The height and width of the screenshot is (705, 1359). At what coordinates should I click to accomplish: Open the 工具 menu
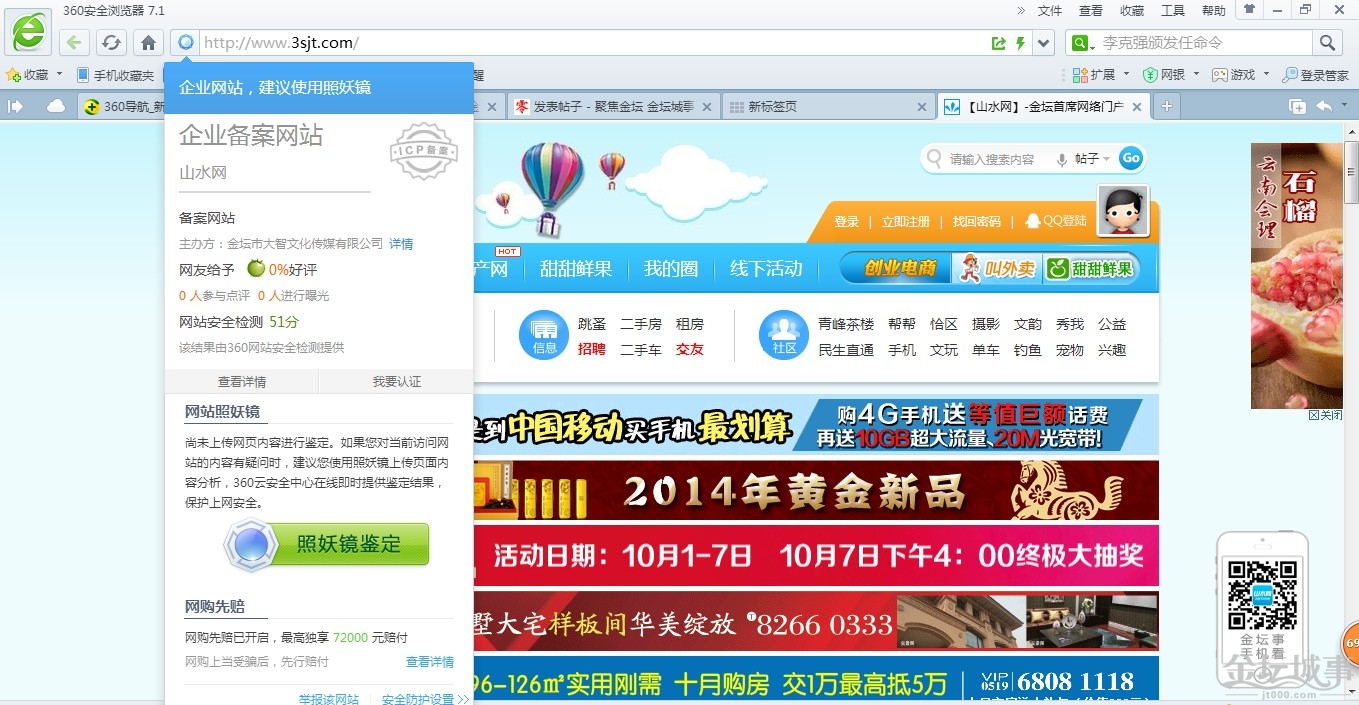pyautogui.click(x=1172, y=11)
